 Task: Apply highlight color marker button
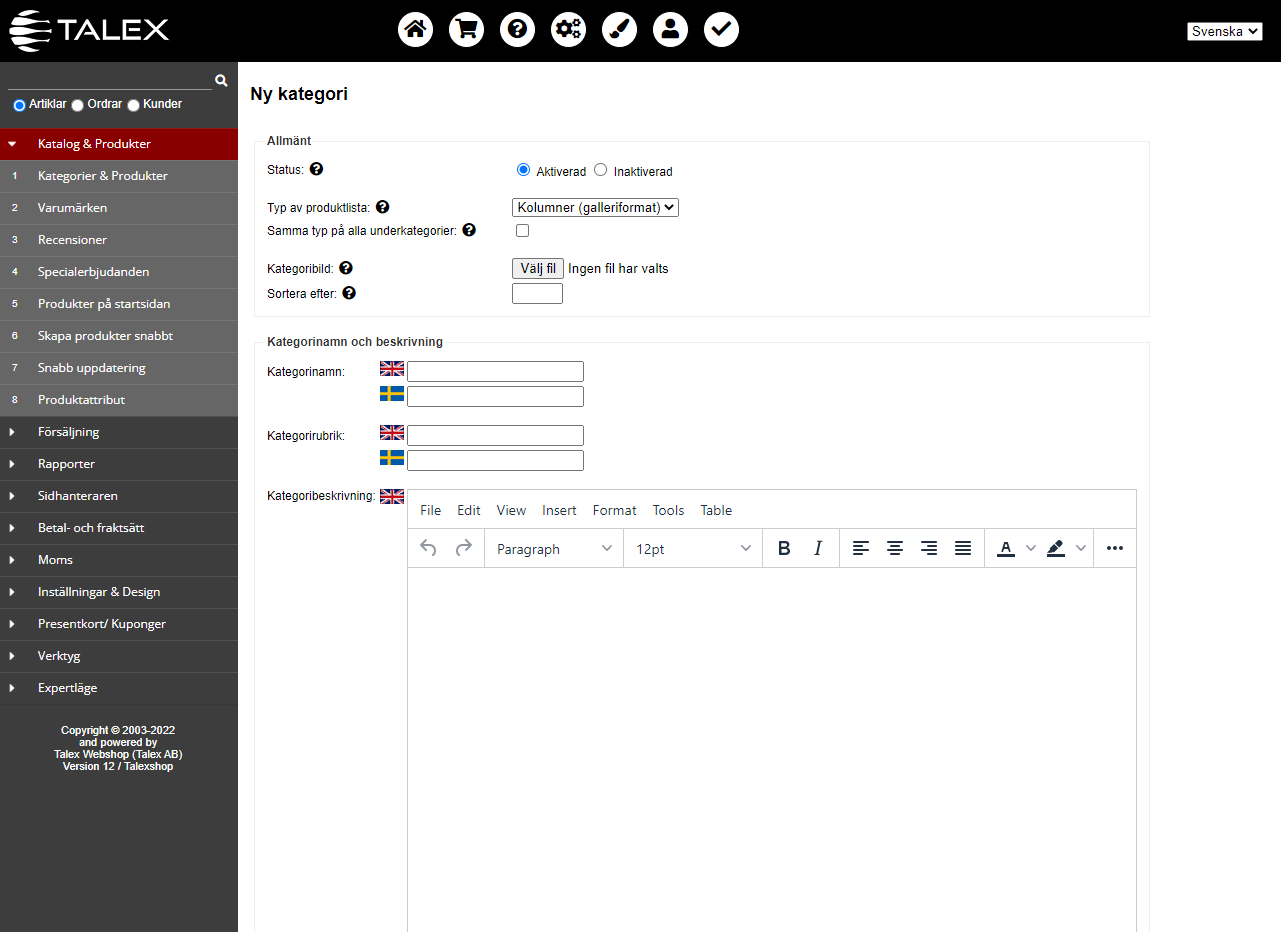pos(1056,548)
